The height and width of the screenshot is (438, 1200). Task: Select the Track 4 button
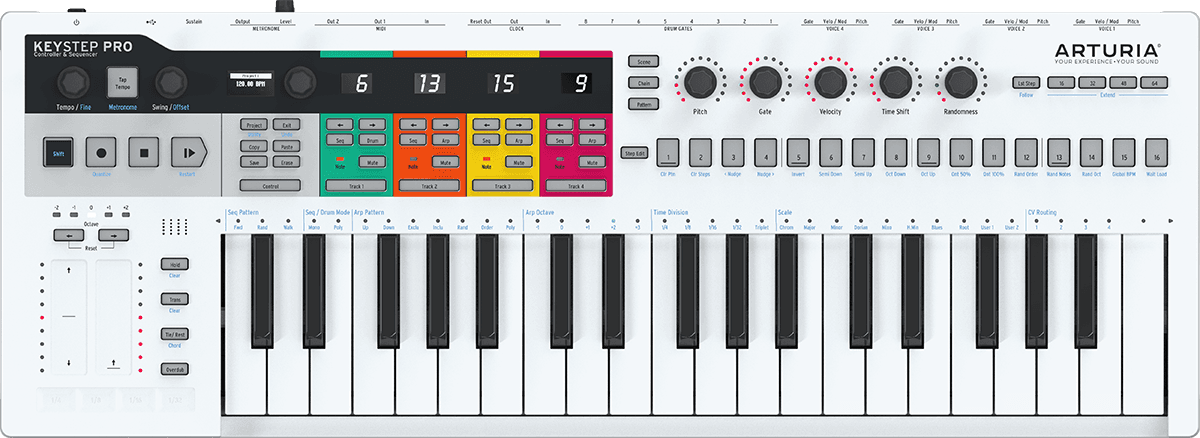coord(576,186)
